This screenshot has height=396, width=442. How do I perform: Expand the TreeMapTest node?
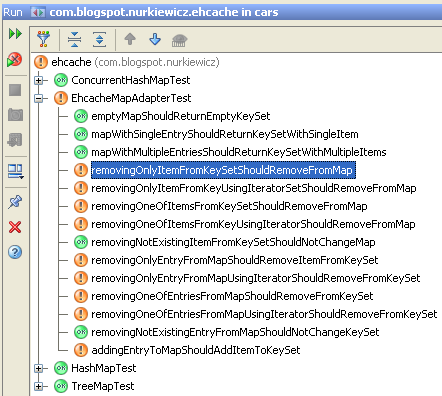coord(39,386)
